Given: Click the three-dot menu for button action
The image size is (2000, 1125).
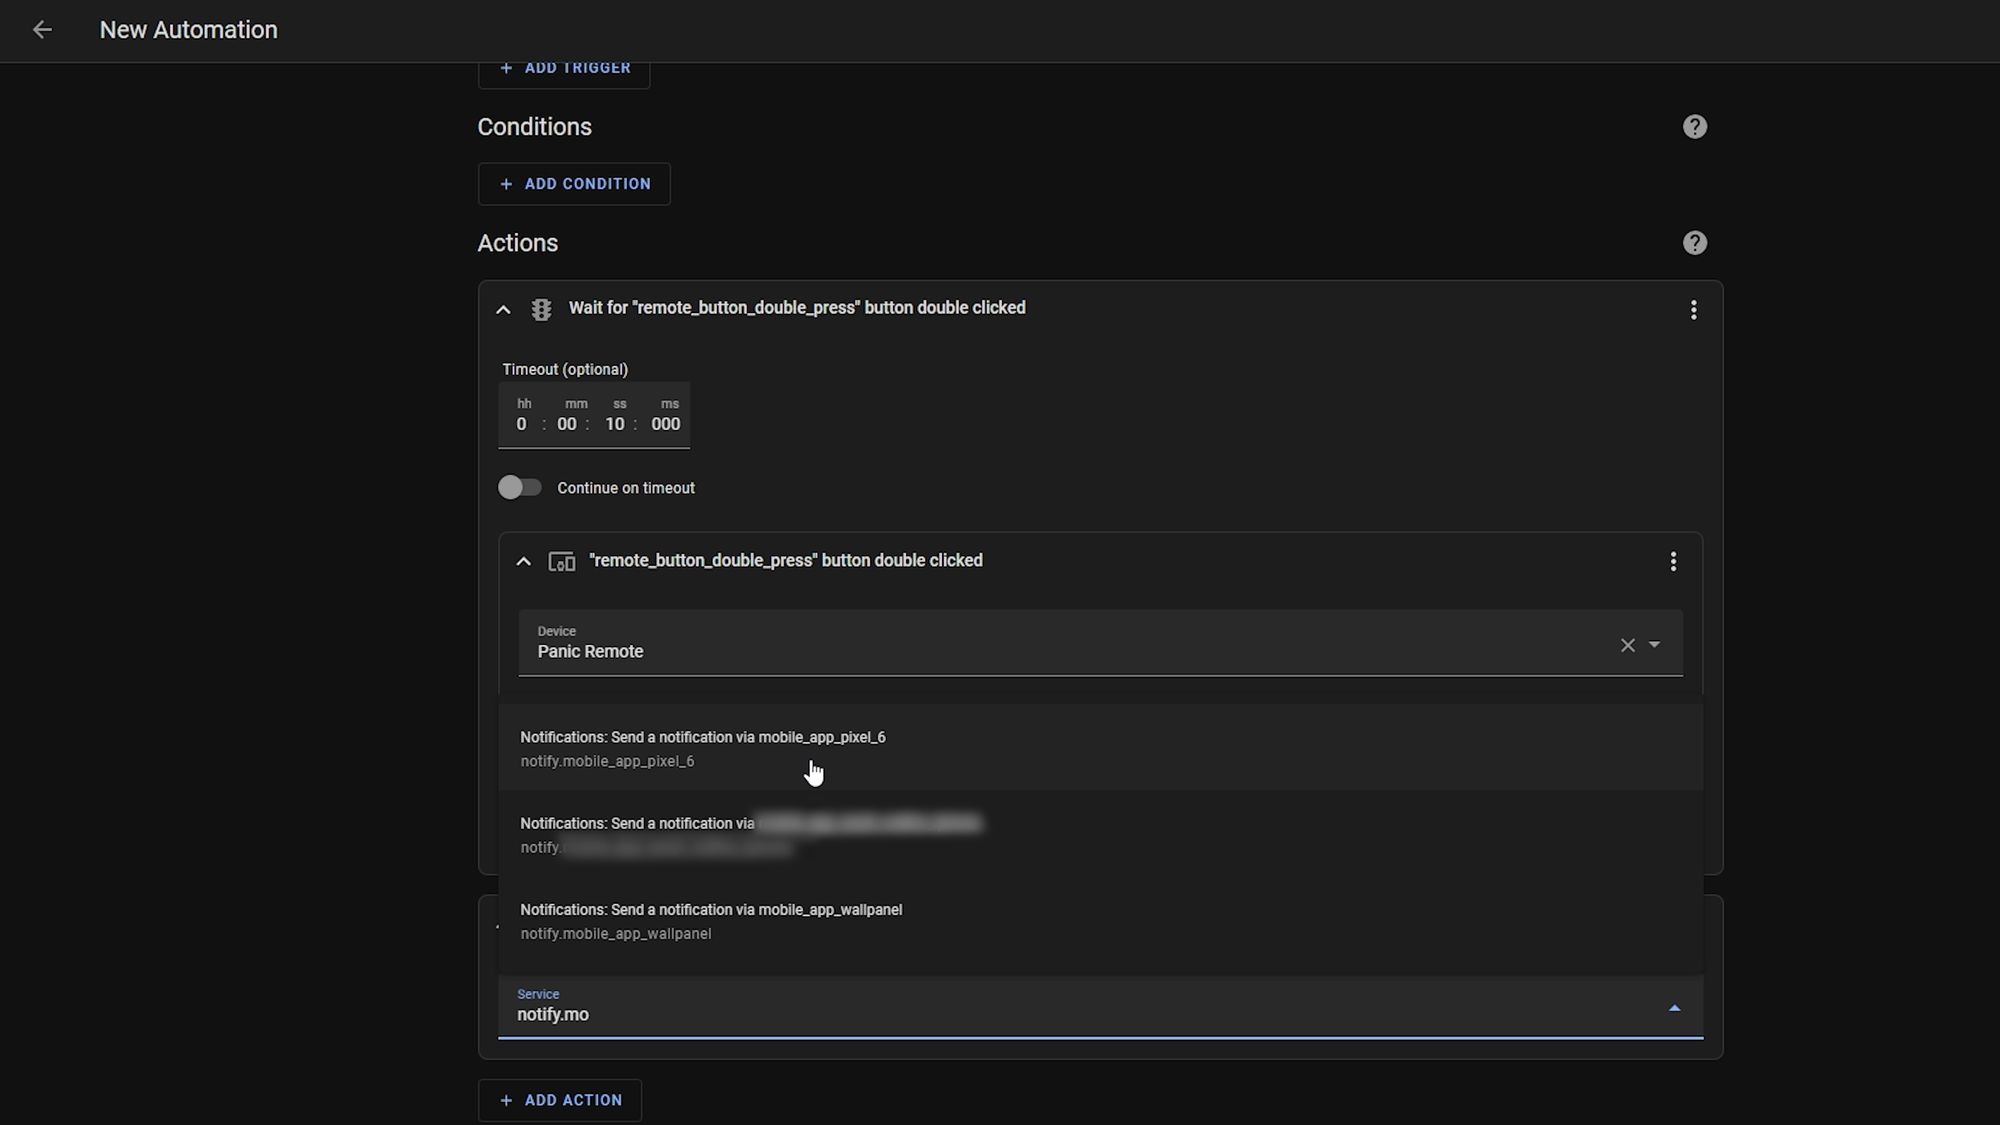Looking at the screenshot, I should pos(1673,560).
